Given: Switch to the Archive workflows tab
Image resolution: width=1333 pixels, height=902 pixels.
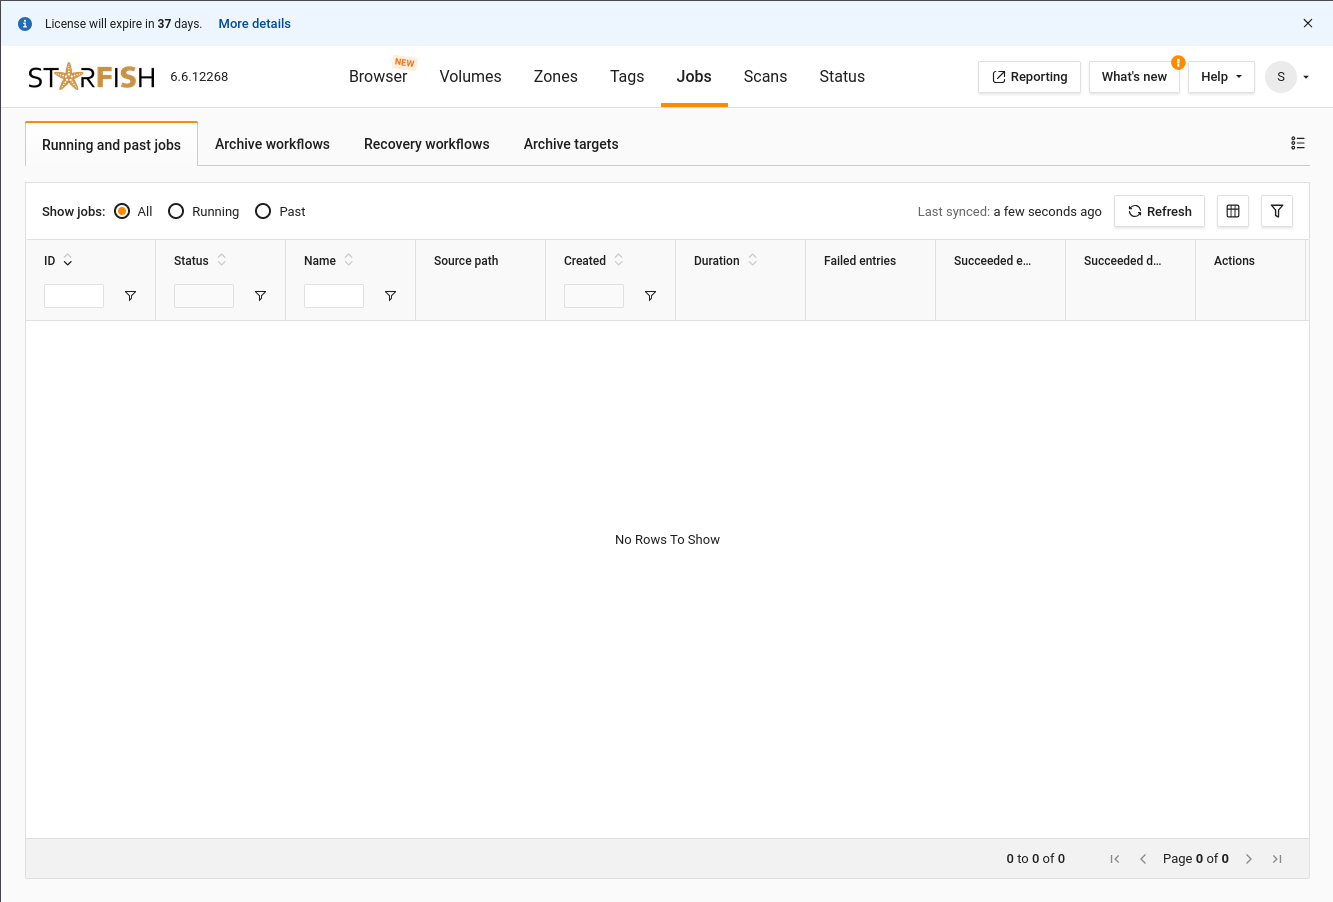Looking at the screenshot, I should tap(272, 144).
